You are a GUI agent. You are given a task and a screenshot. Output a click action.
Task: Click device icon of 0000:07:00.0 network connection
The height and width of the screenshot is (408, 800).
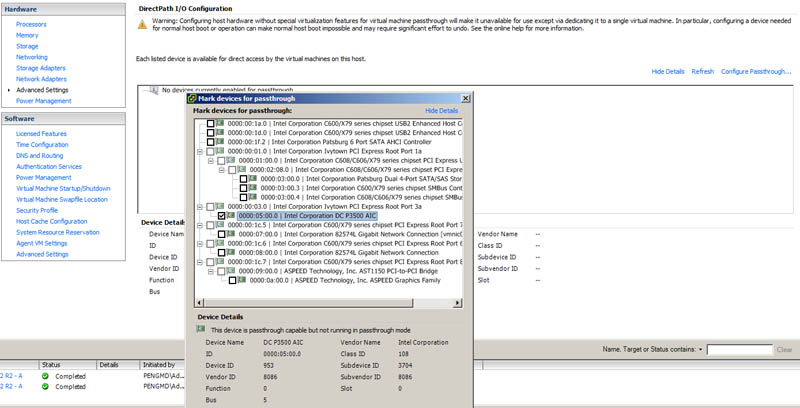point(231,234)
